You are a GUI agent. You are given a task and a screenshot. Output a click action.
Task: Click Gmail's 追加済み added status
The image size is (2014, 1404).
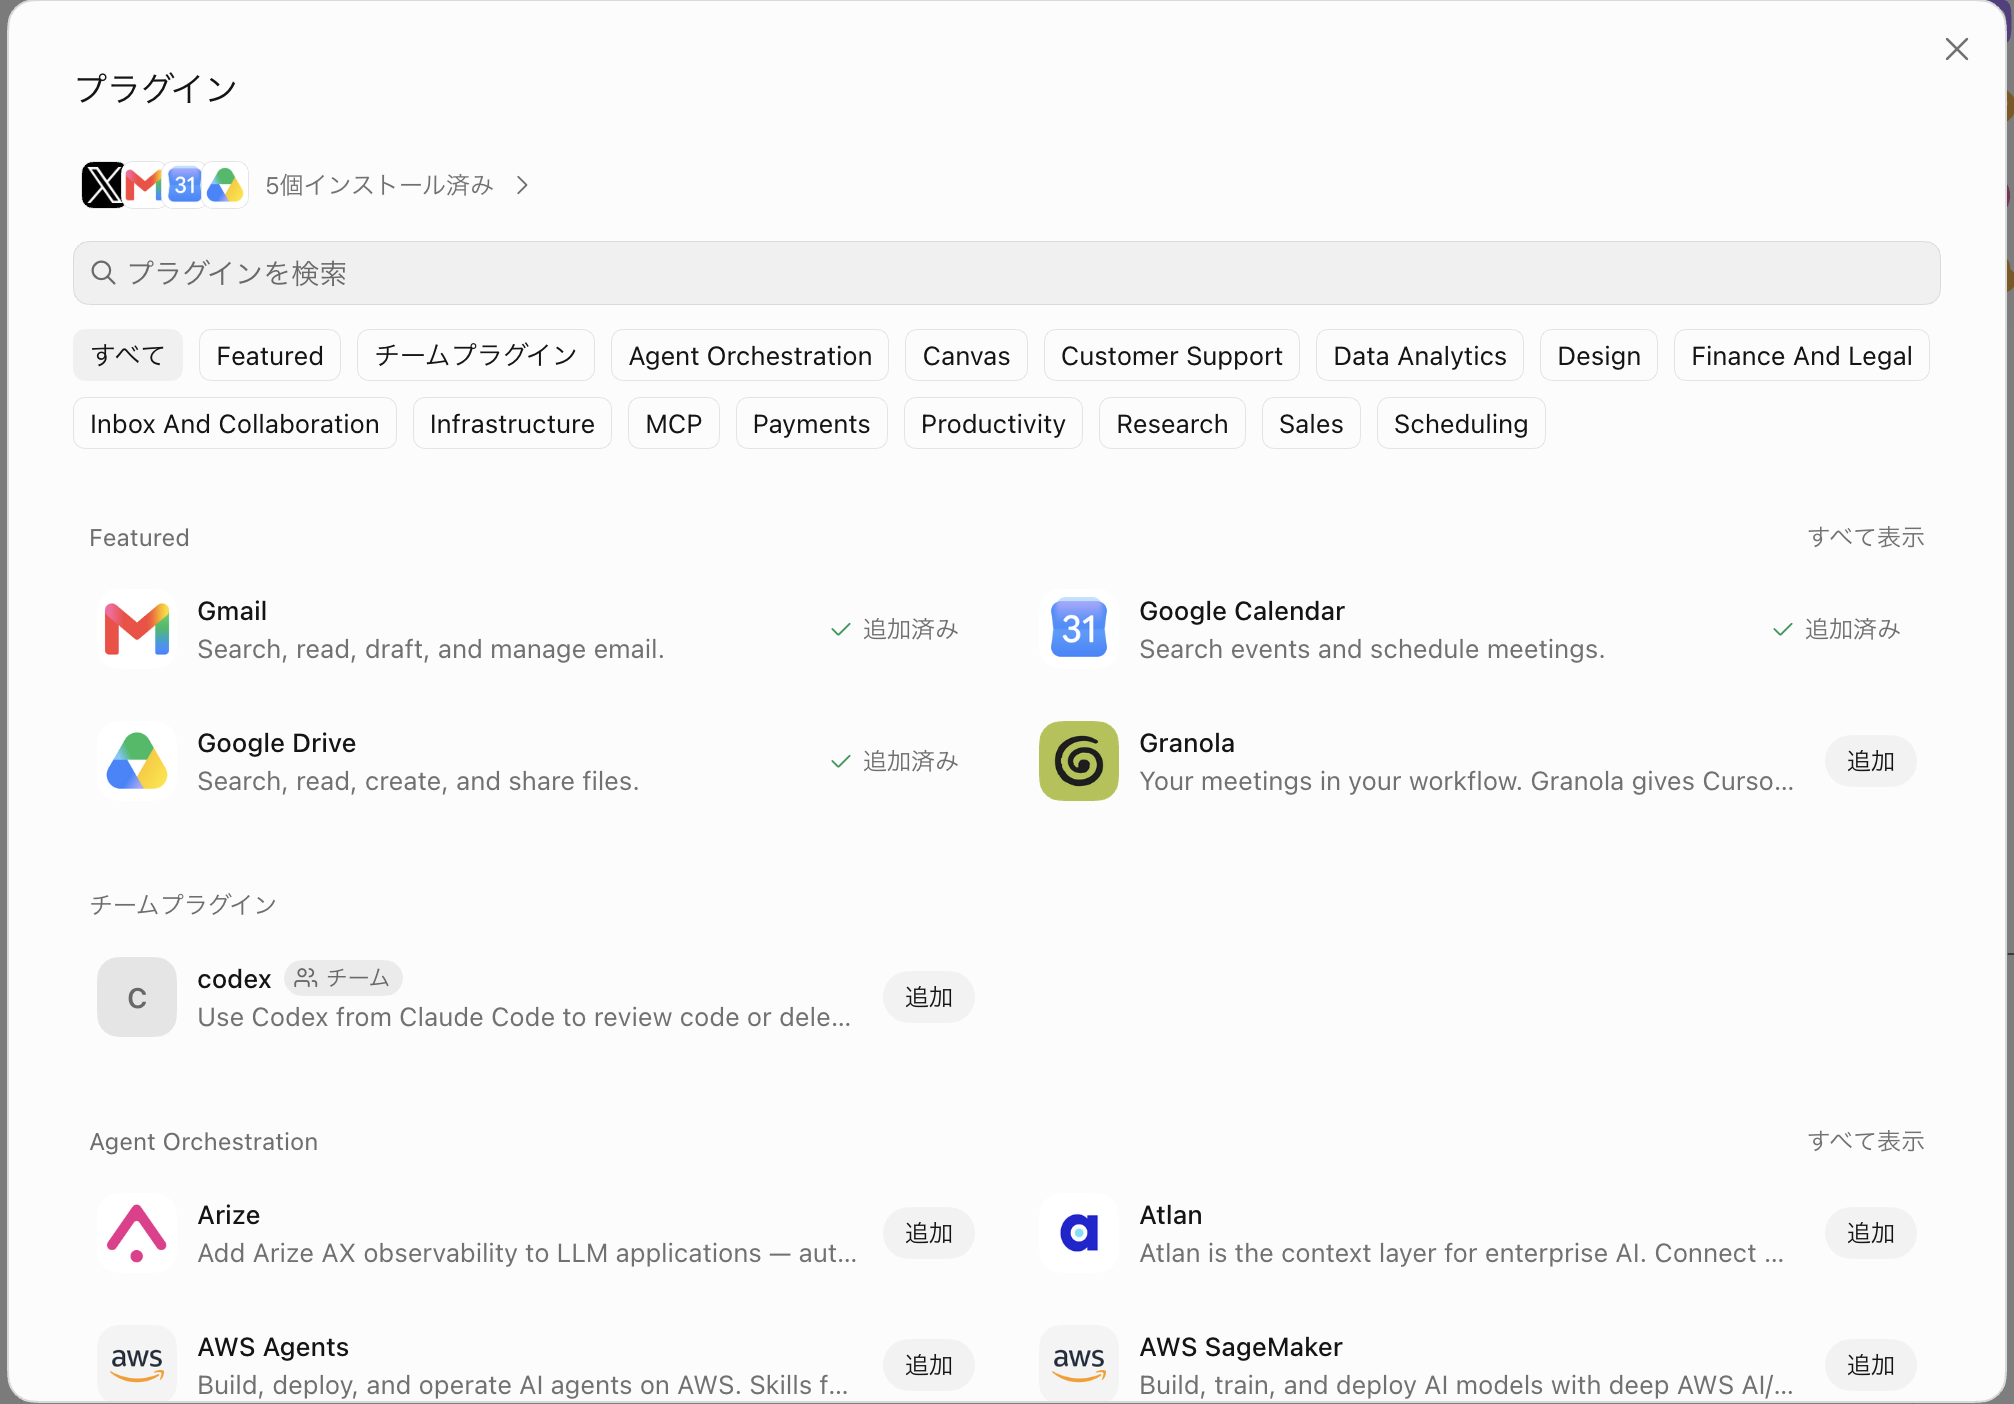coord(895,629)
